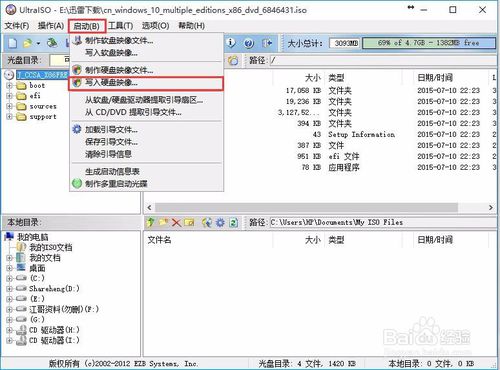Click the upper 路径 field showing /

point(383,60)
